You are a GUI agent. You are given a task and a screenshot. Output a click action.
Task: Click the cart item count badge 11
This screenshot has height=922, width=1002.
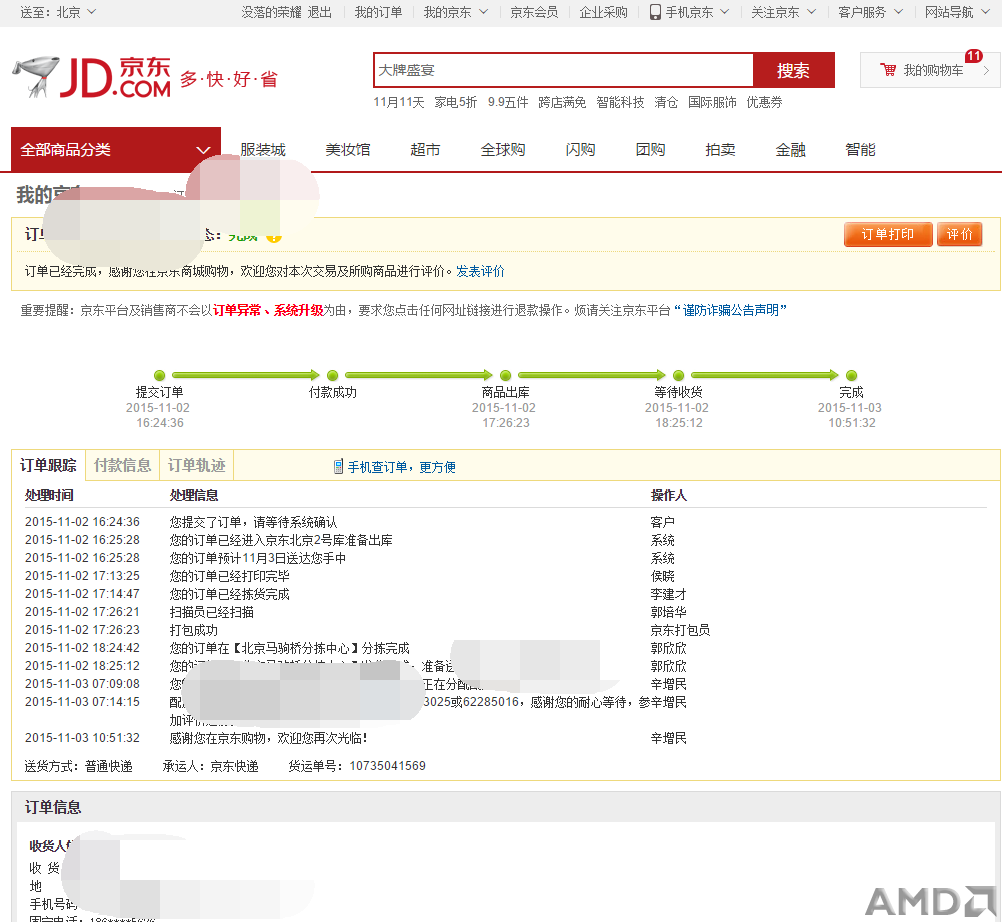[973, 56]
